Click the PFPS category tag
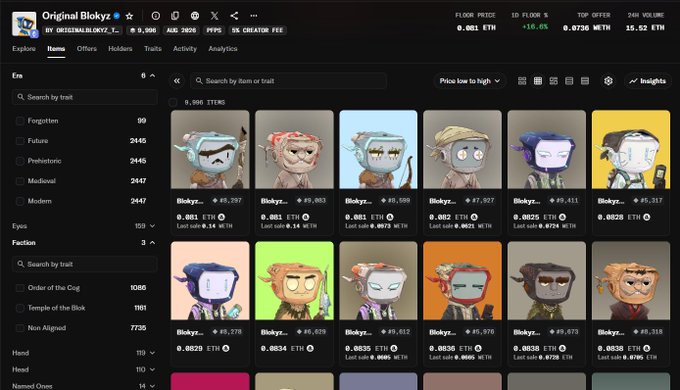The image size is (680, 390). pyautogui.click(x=214, y=30)
